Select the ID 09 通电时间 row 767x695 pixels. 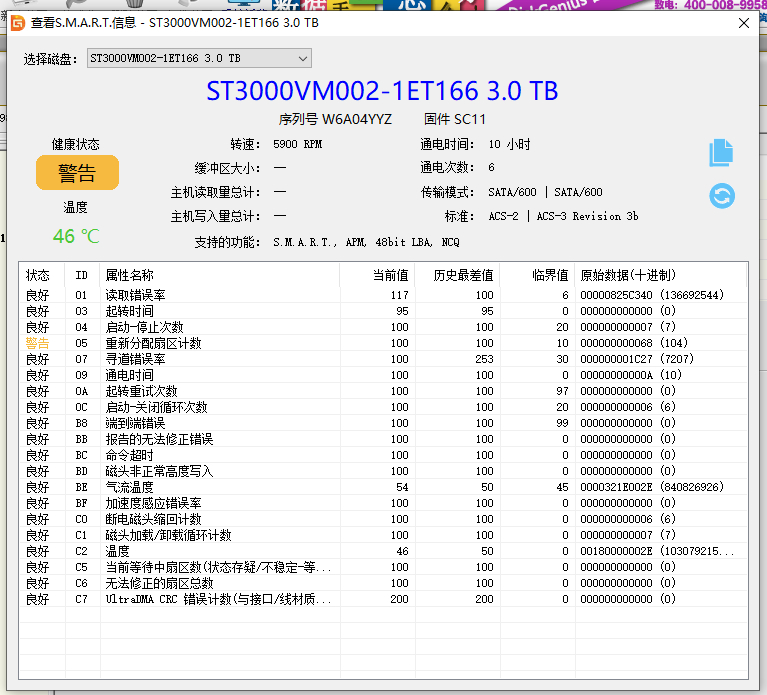click(x=384, y=375)
